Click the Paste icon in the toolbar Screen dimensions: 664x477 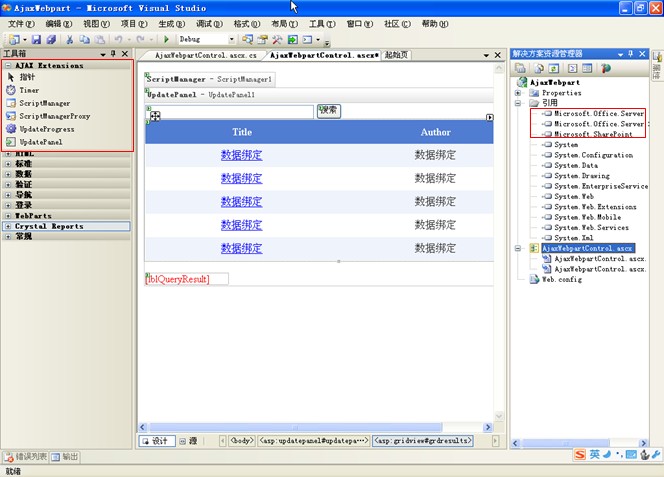pos(100,39)
